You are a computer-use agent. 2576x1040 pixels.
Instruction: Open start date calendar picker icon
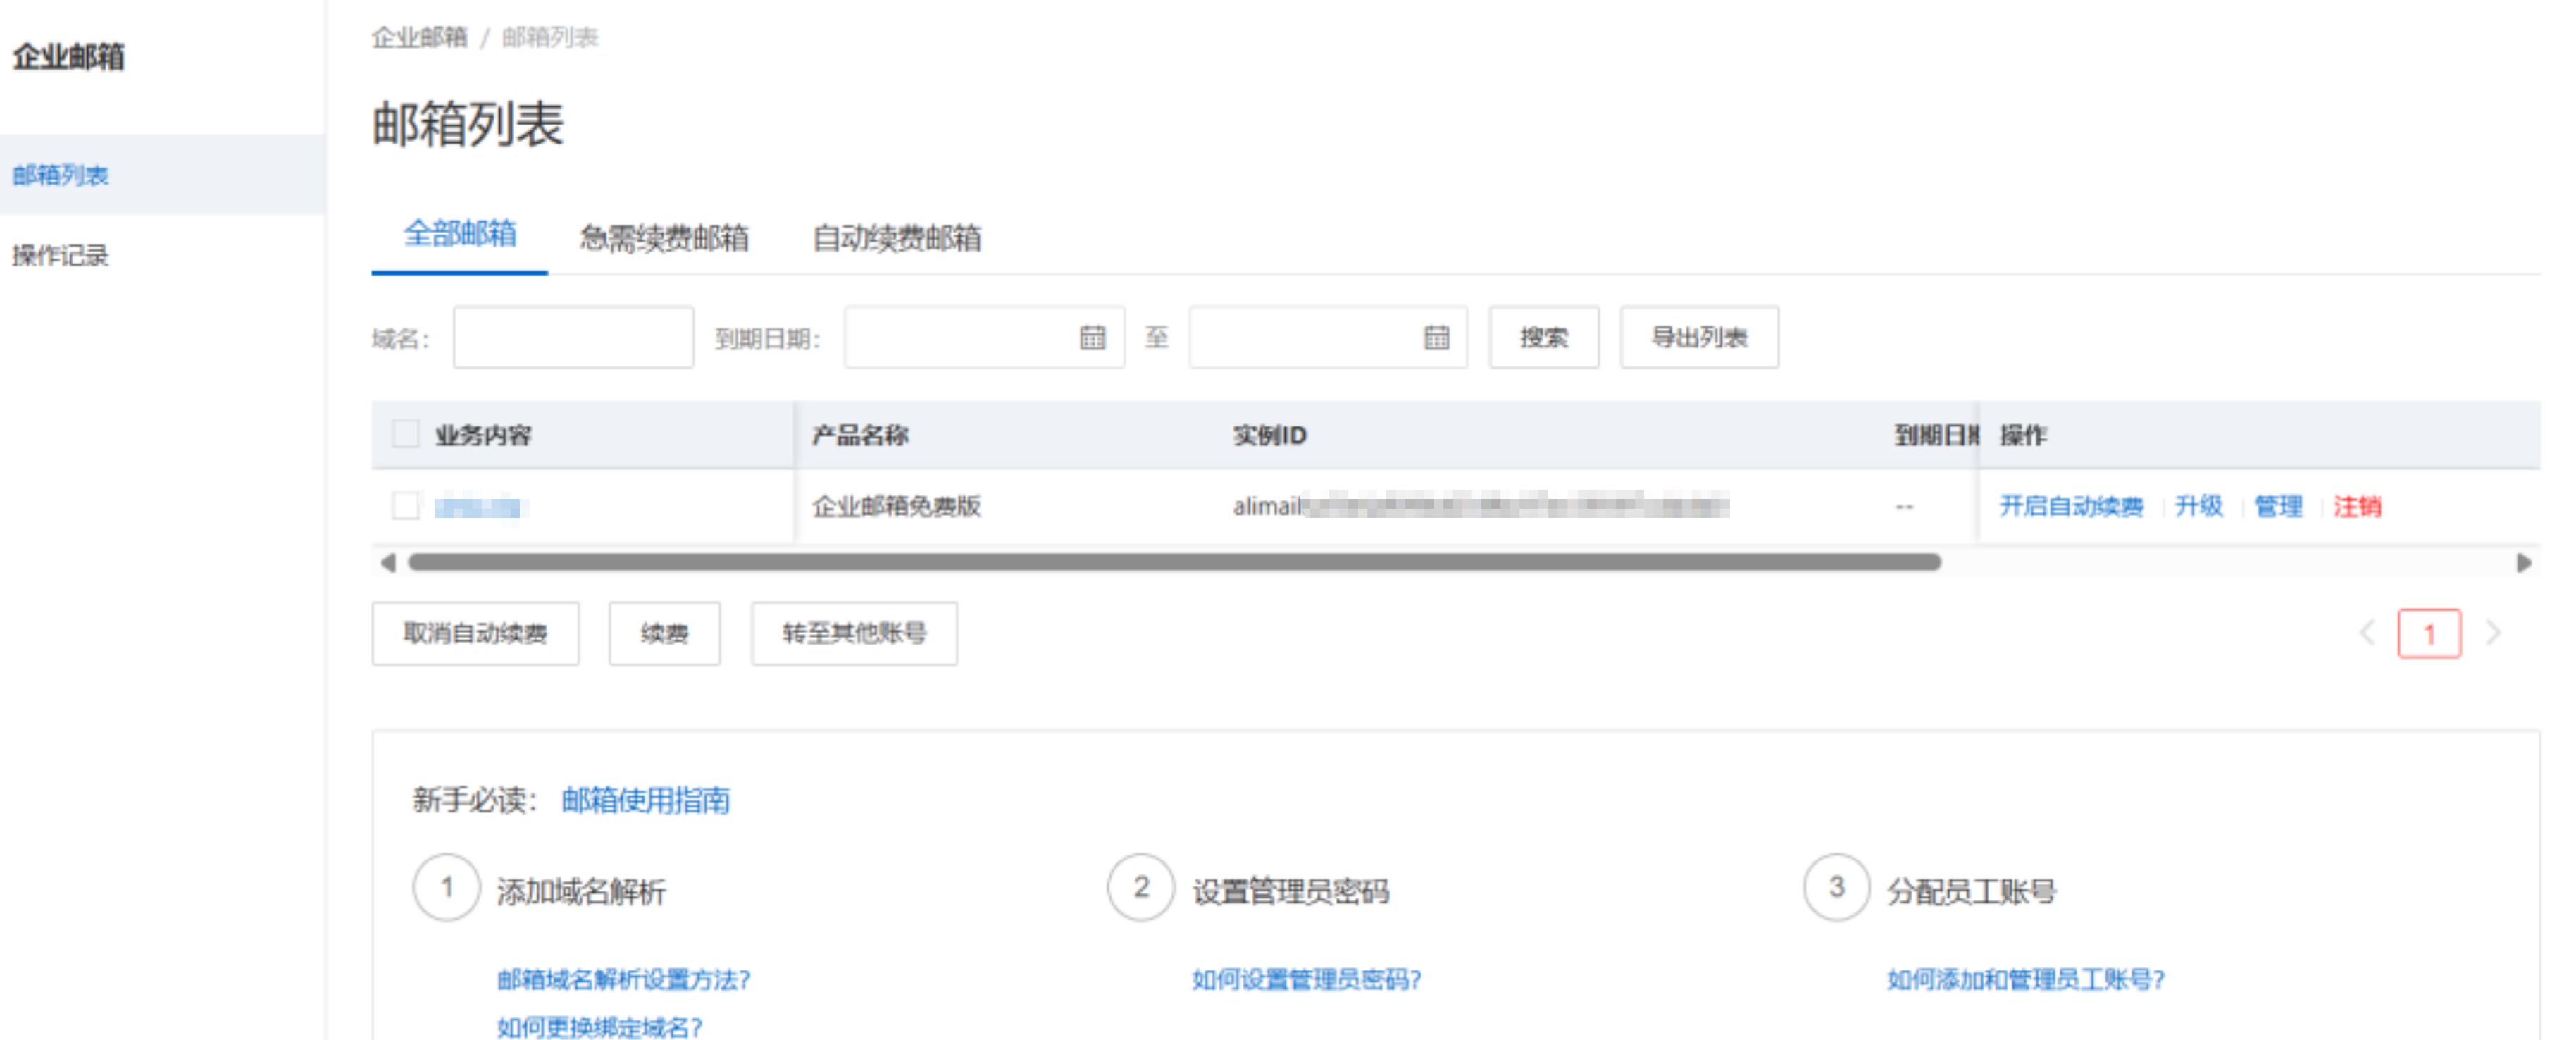pos(1092,338)
